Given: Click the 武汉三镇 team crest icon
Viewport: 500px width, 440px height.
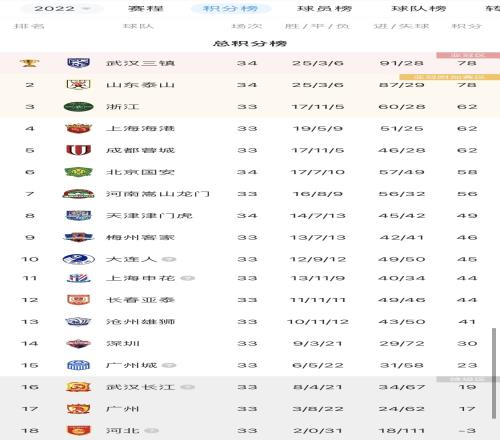Looking at the screenshot, I should coord(78,63).
